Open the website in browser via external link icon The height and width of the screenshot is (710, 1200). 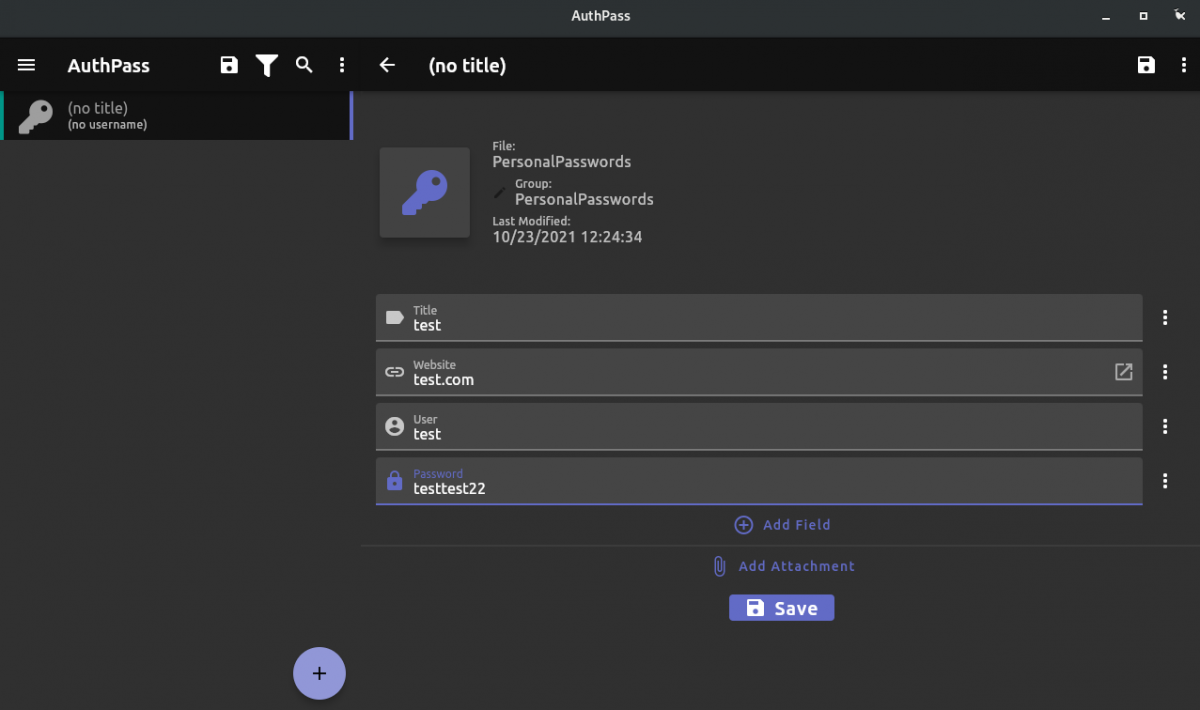[1123, 371]
